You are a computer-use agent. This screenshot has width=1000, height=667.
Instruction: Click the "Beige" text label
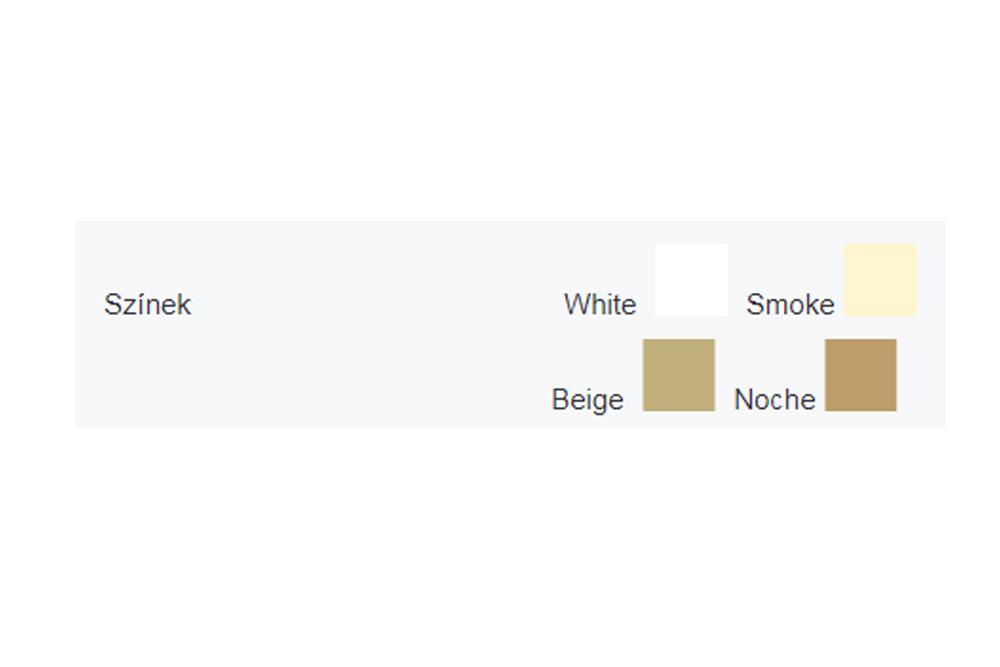pos(587,400)
